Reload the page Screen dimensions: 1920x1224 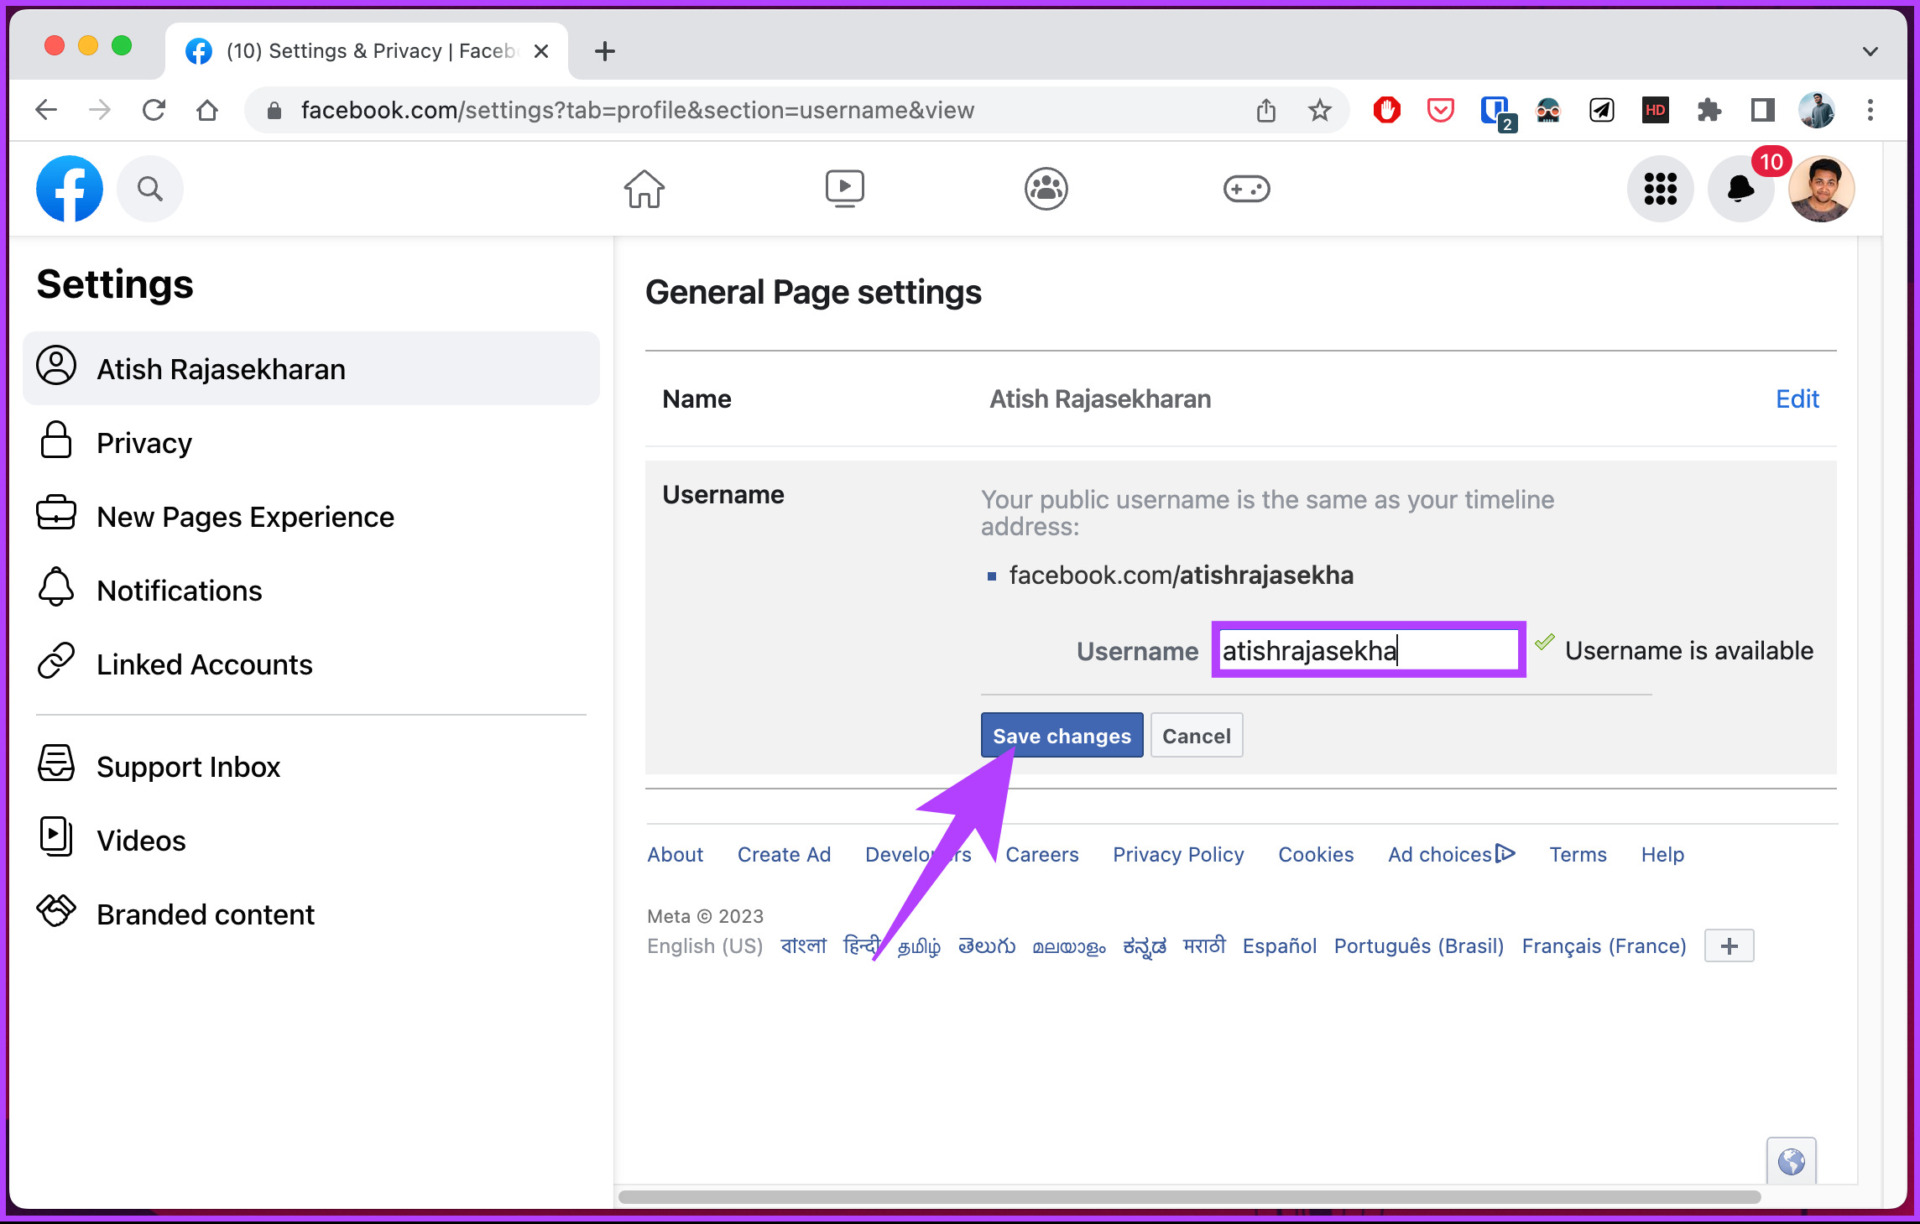153,110
